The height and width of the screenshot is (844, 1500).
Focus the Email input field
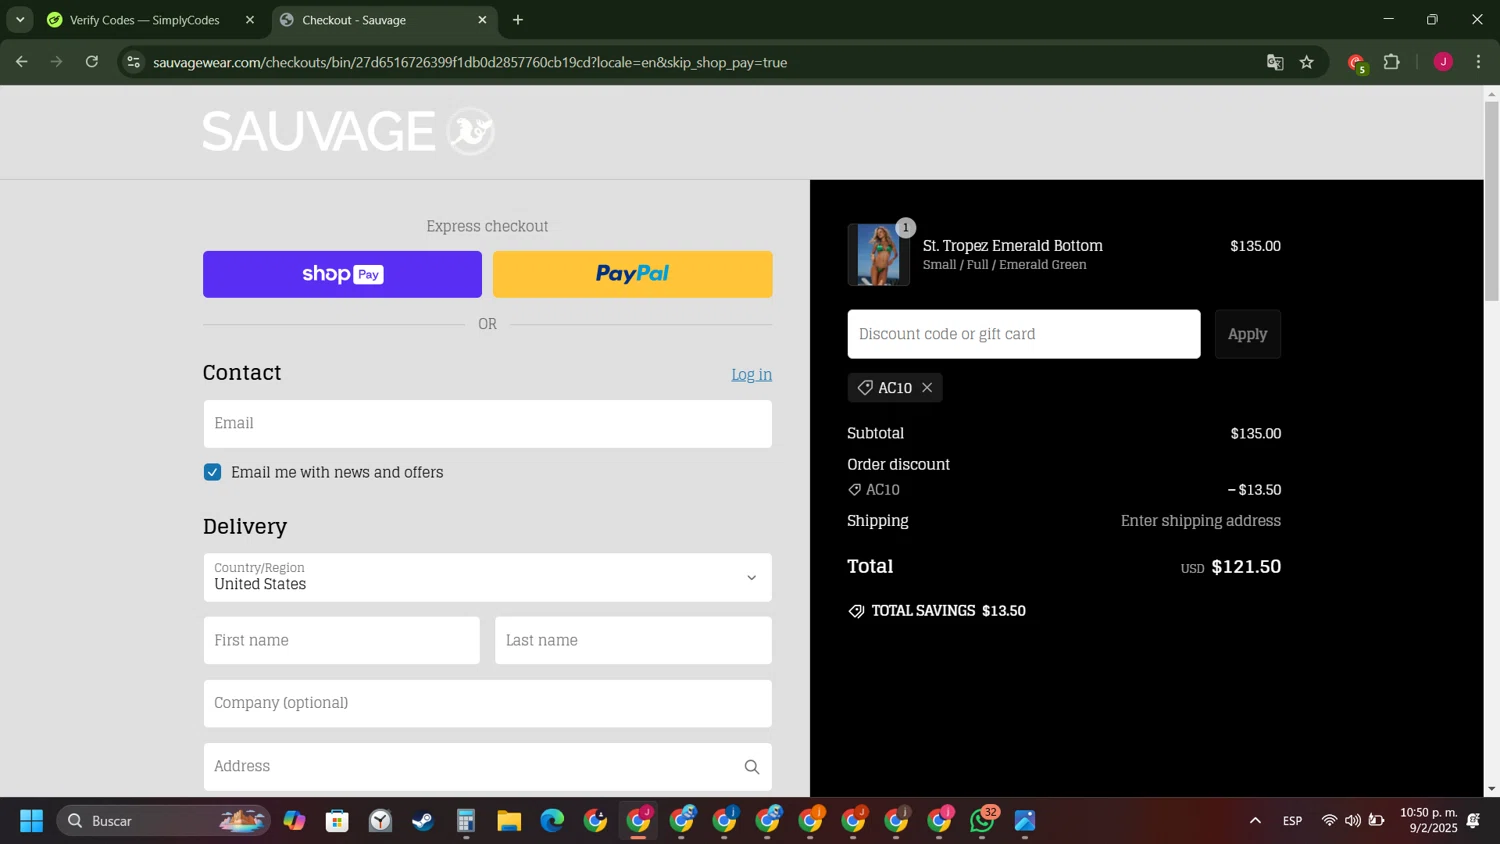pyautogui.click(x=487, y=424)
